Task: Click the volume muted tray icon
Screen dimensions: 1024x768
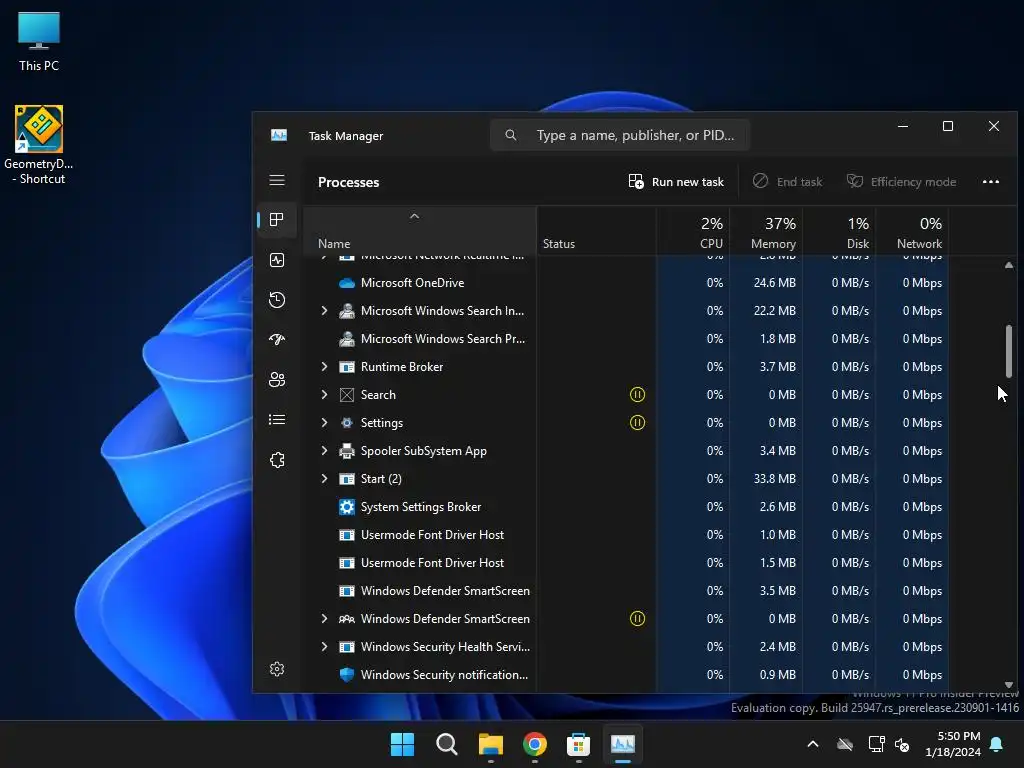Action: coord(902,744)
